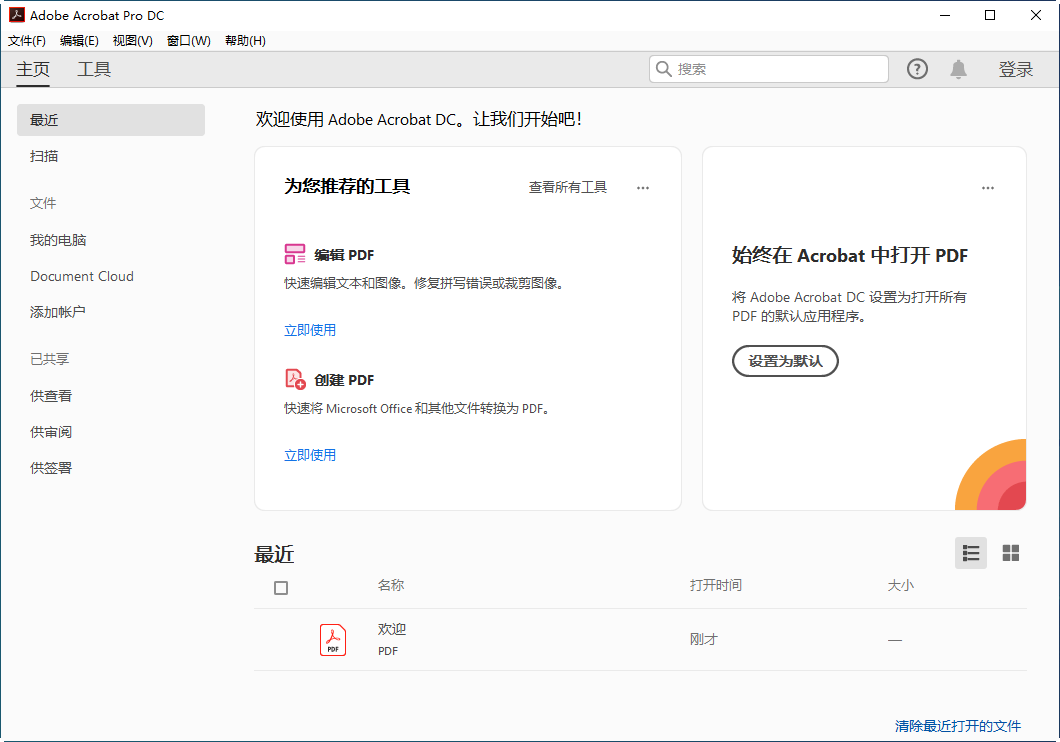Sort recent files by 大小 column

[x=900, y=585]
